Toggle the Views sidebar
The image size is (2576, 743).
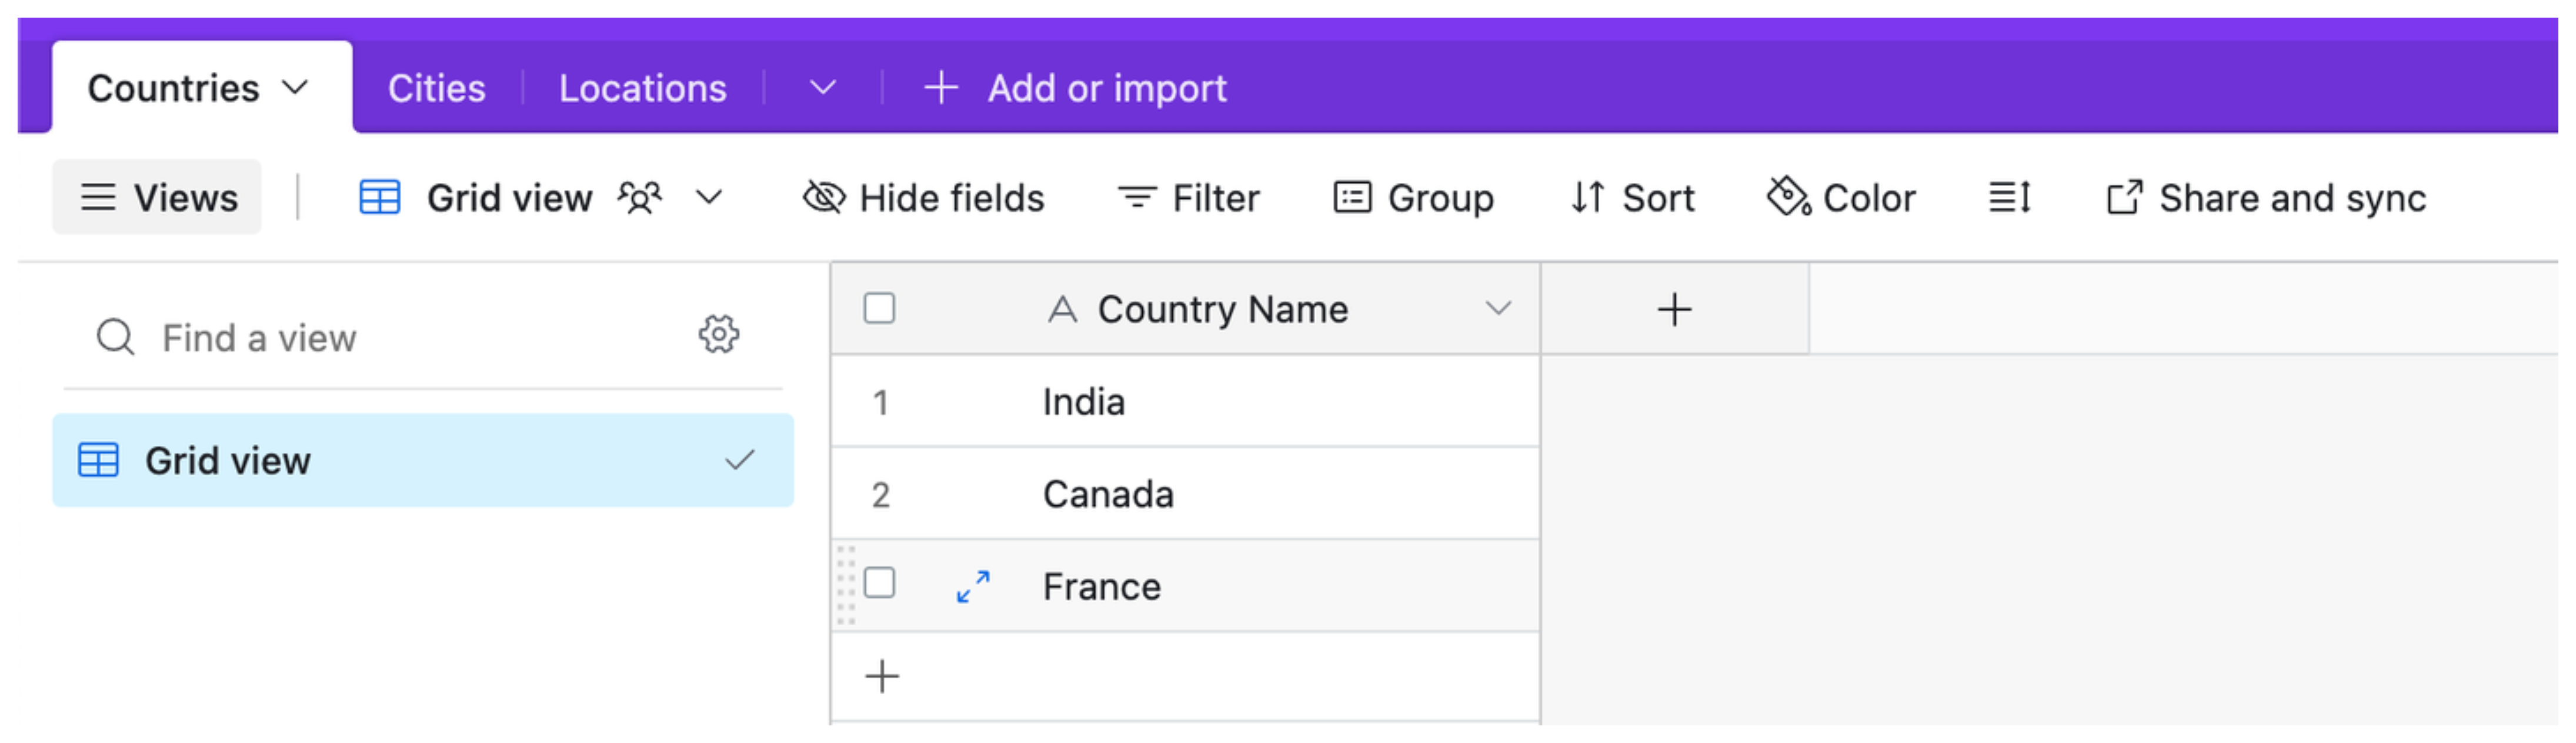tap(158, 198)
